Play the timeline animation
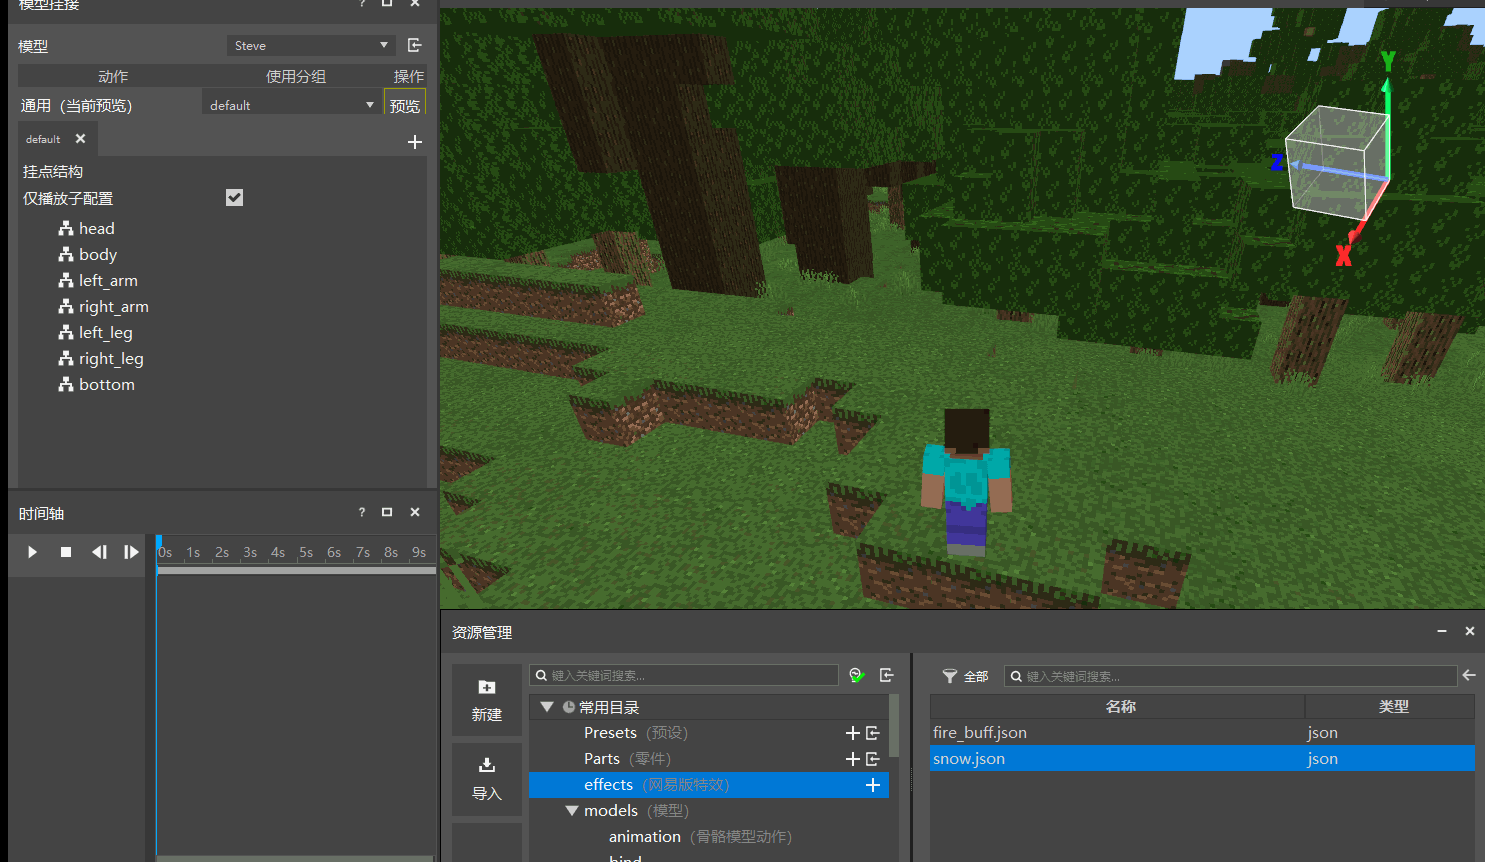Screen dimensions: 1485x862 pos(32,552)
